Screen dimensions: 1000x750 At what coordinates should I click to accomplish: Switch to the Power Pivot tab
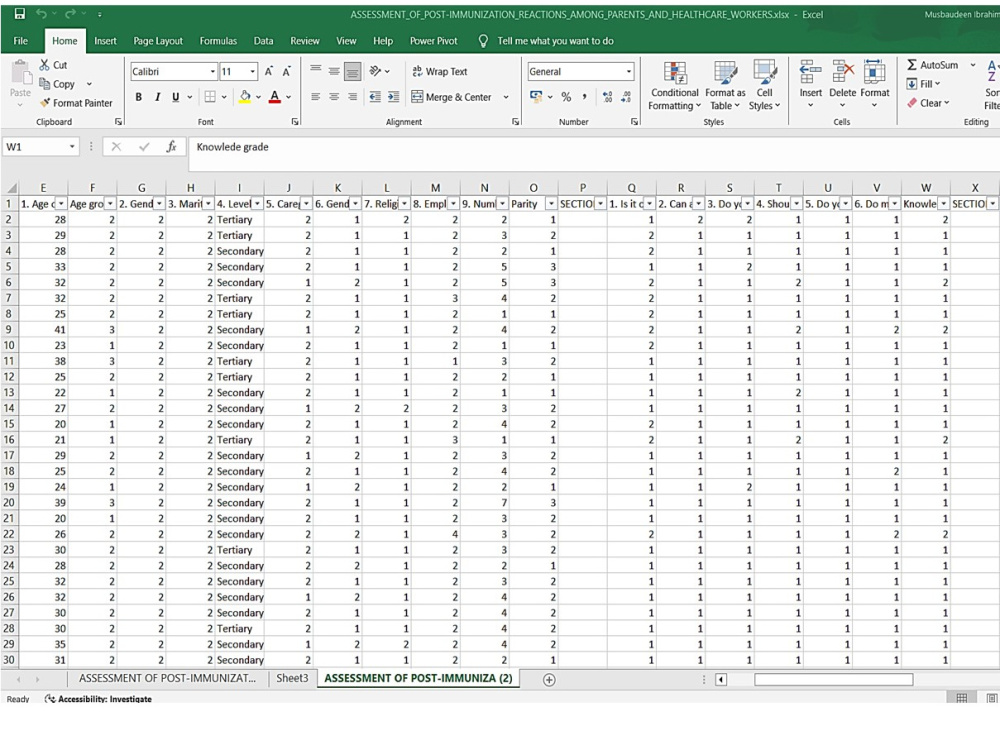(434, 41)
